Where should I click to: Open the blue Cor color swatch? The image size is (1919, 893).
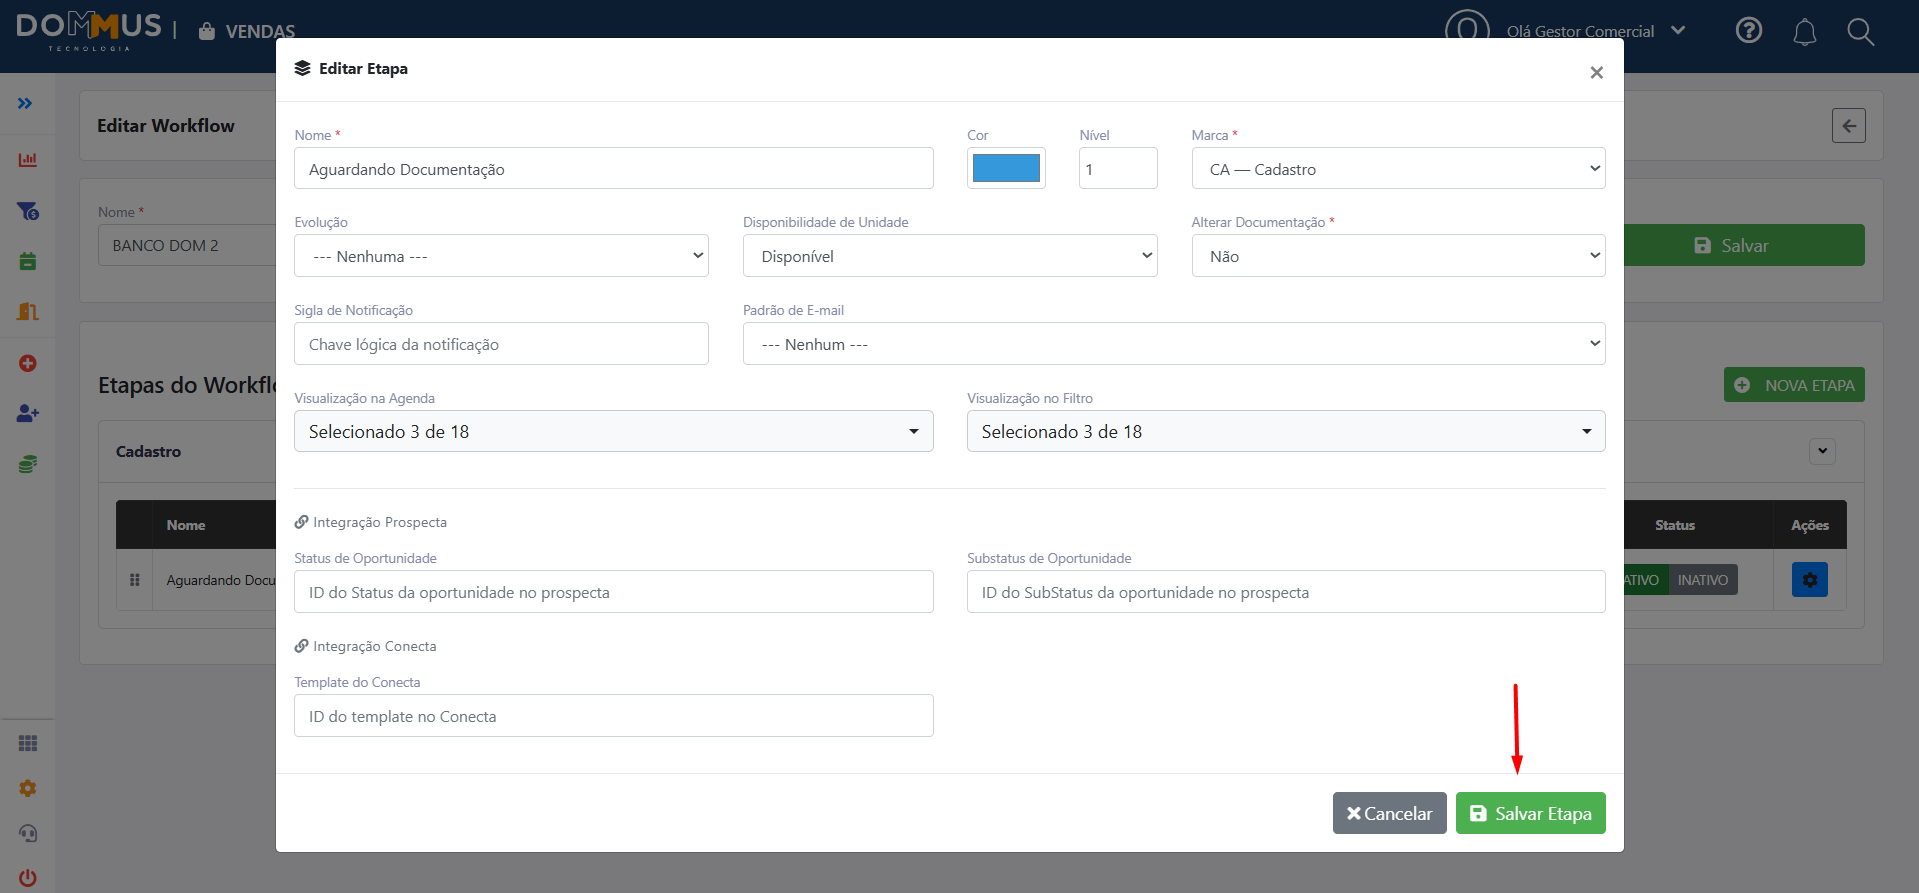(1006, 168)
